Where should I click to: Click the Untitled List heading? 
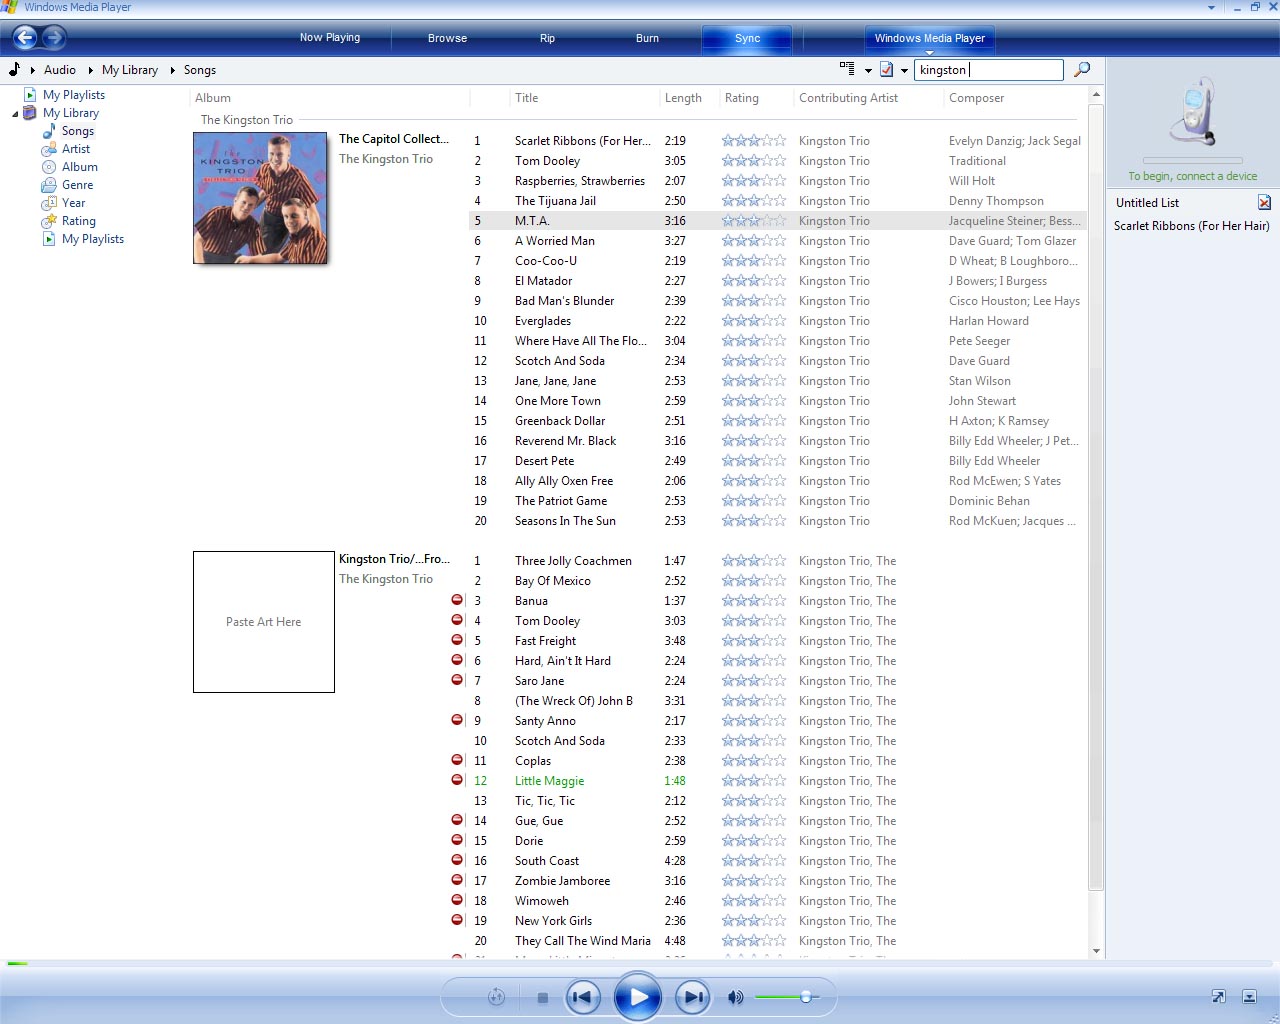click(x=1147, y=203)
